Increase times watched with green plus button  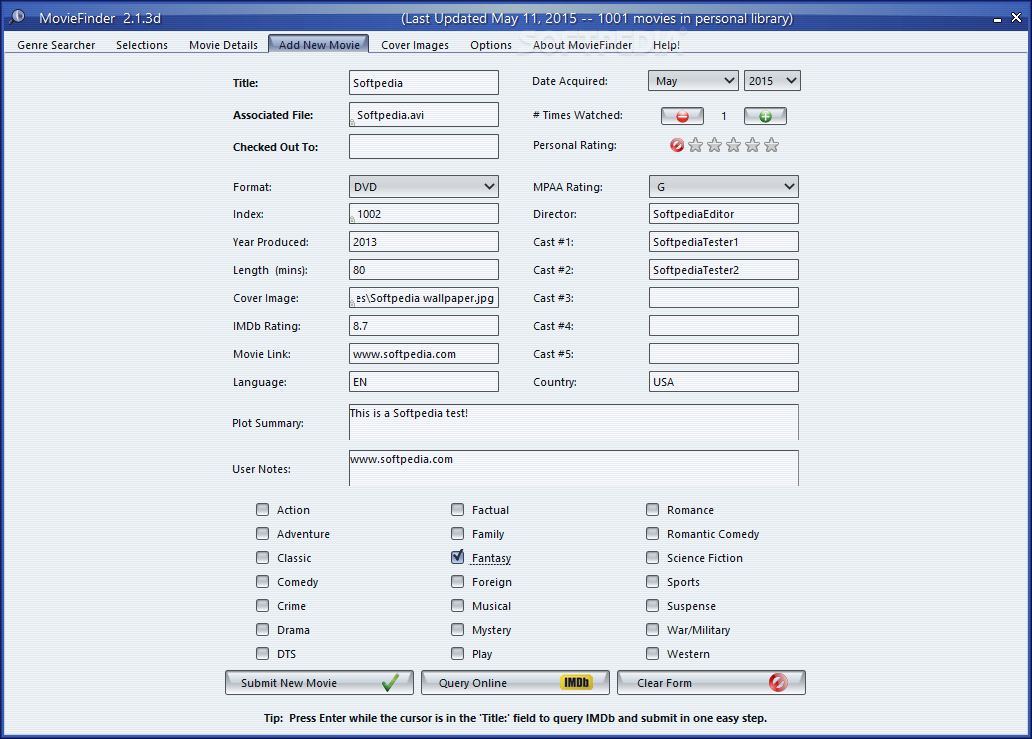(765, 116)
